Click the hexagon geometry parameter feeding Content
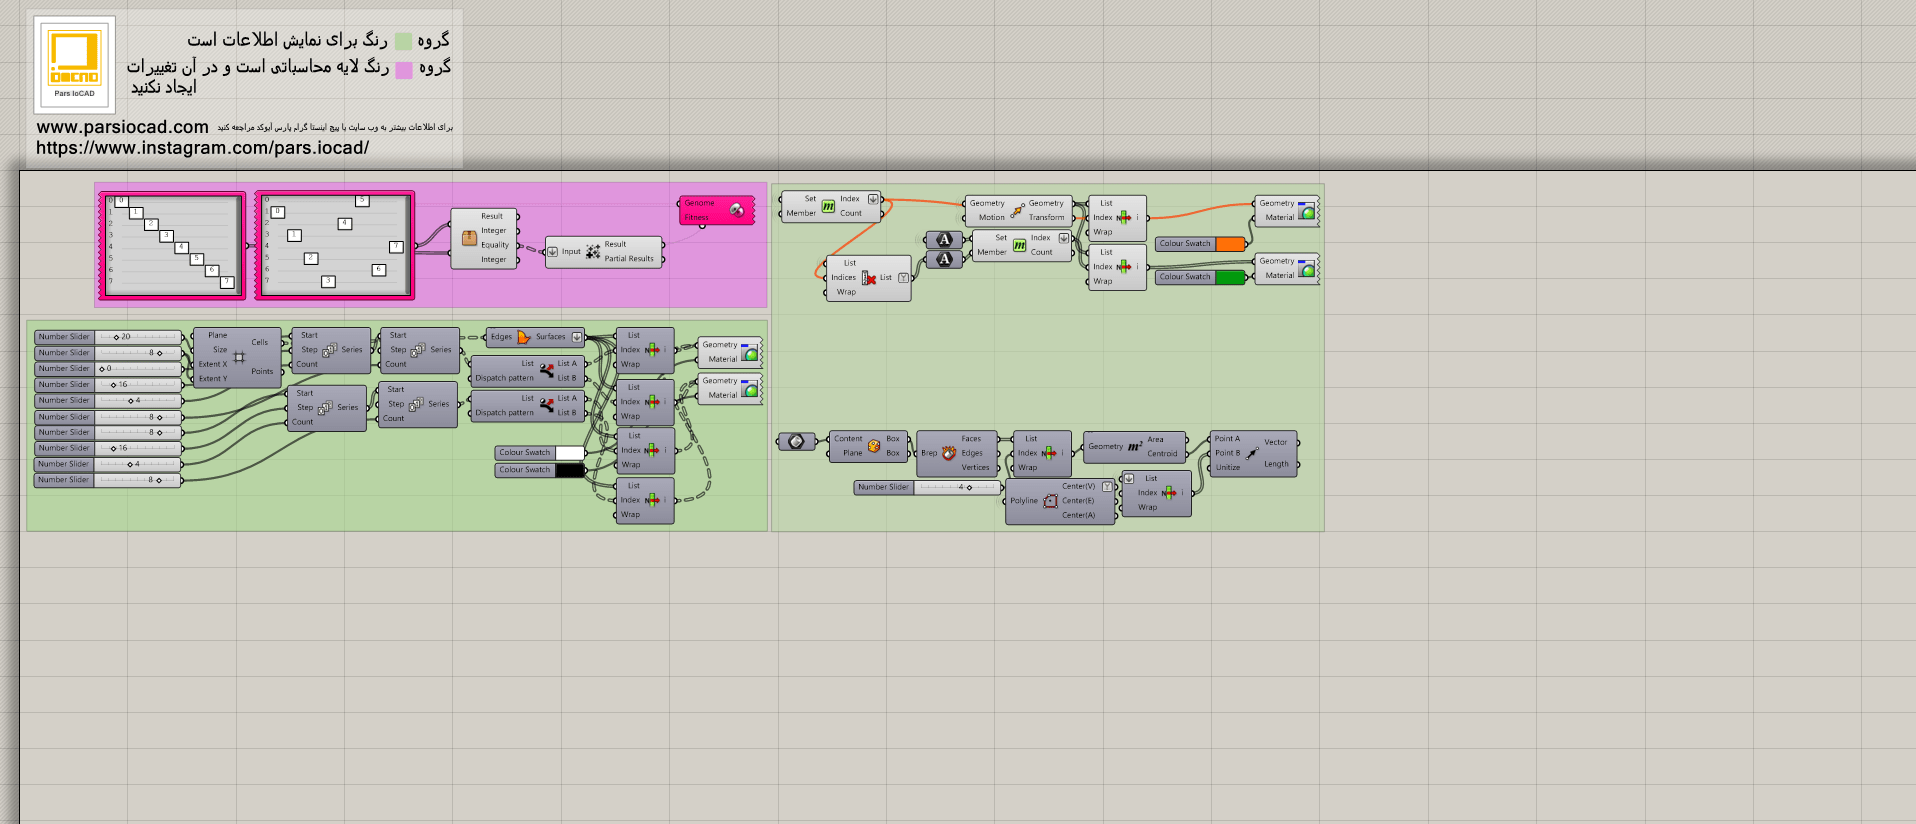 [x=796, y=441]
